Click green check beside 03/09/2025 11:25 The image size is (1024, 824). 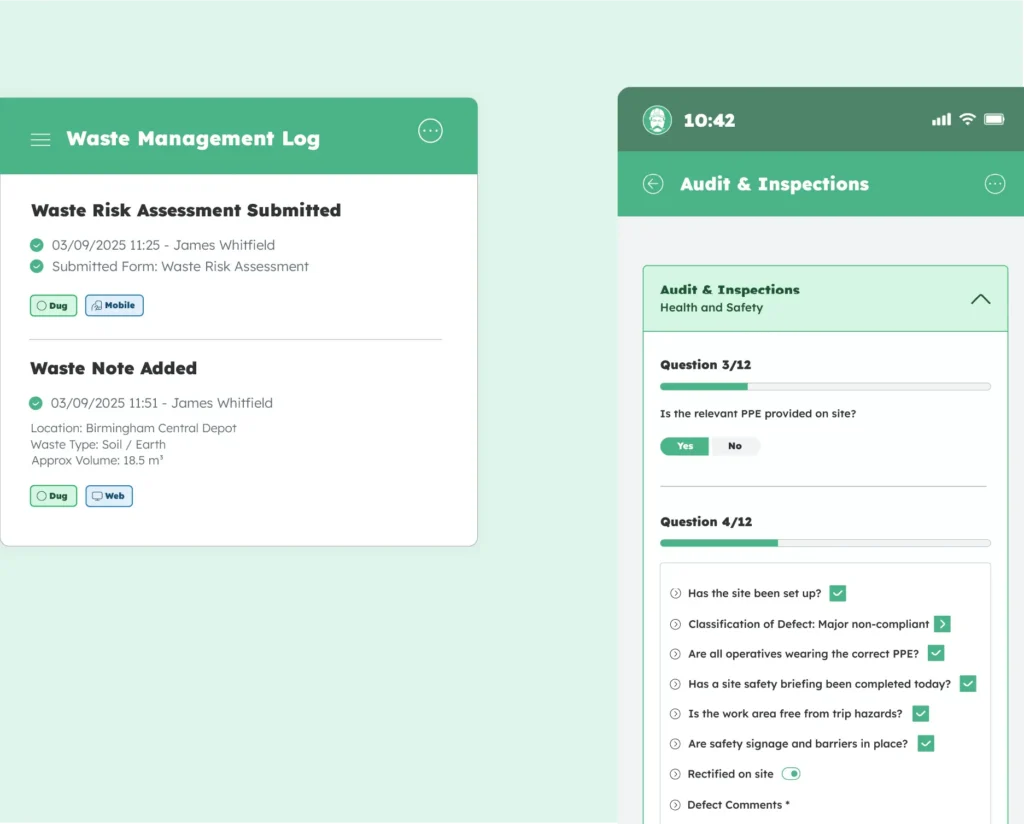tap(37, 245)
